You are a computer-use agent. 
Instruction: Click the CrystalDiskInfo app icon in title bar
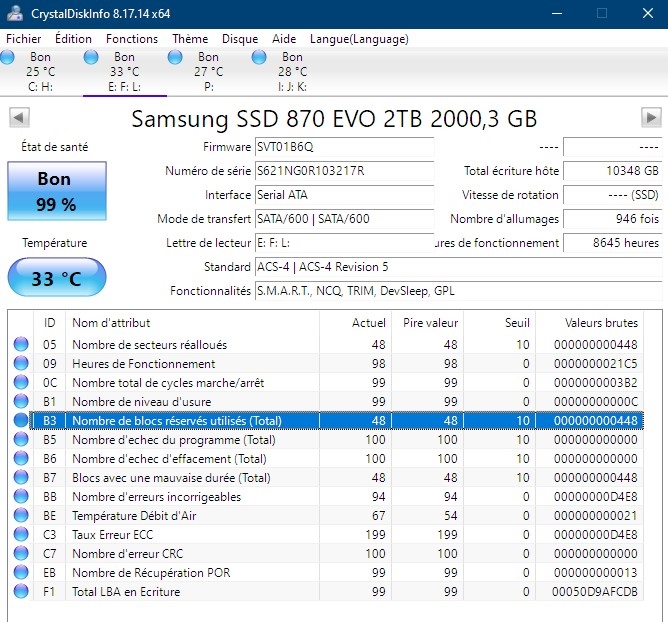(15, 13)
